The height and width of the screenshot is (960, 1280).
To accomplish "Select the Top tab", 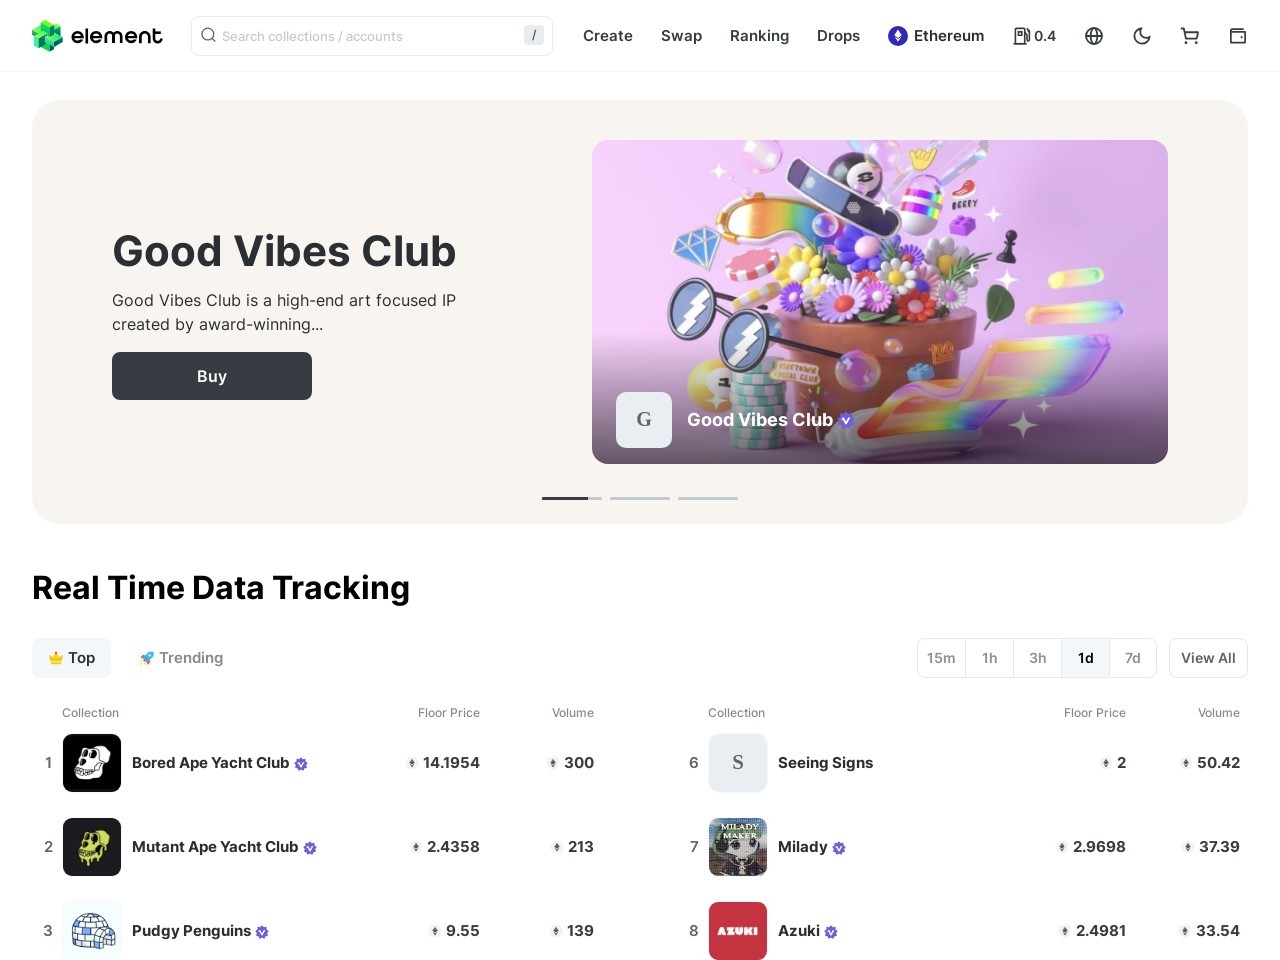I will pos(72,658).
